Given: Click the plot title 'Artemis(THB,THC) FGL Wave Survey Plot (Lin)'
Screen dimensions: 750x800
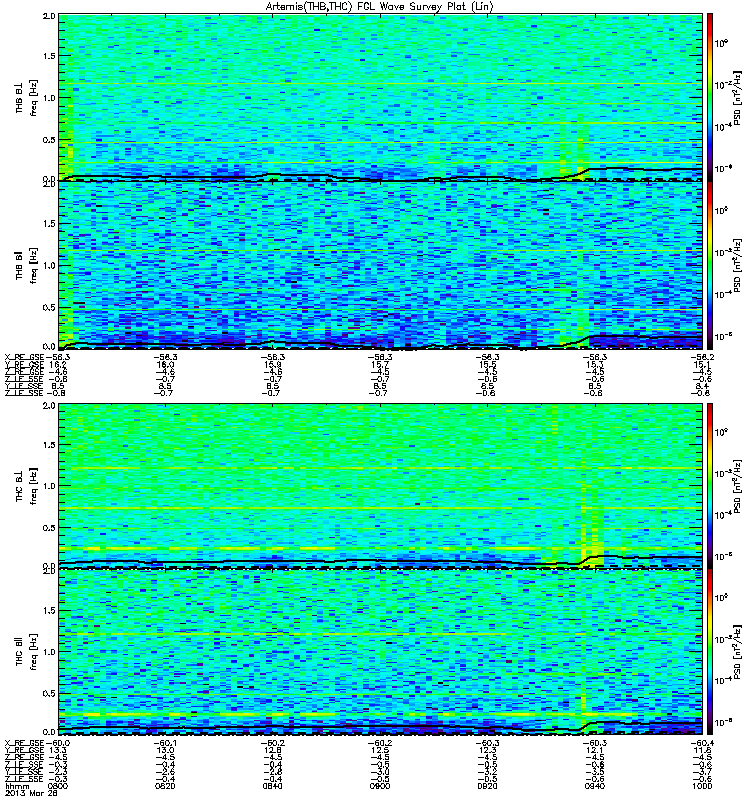Looking at the screenshot, I should point(380,7).
